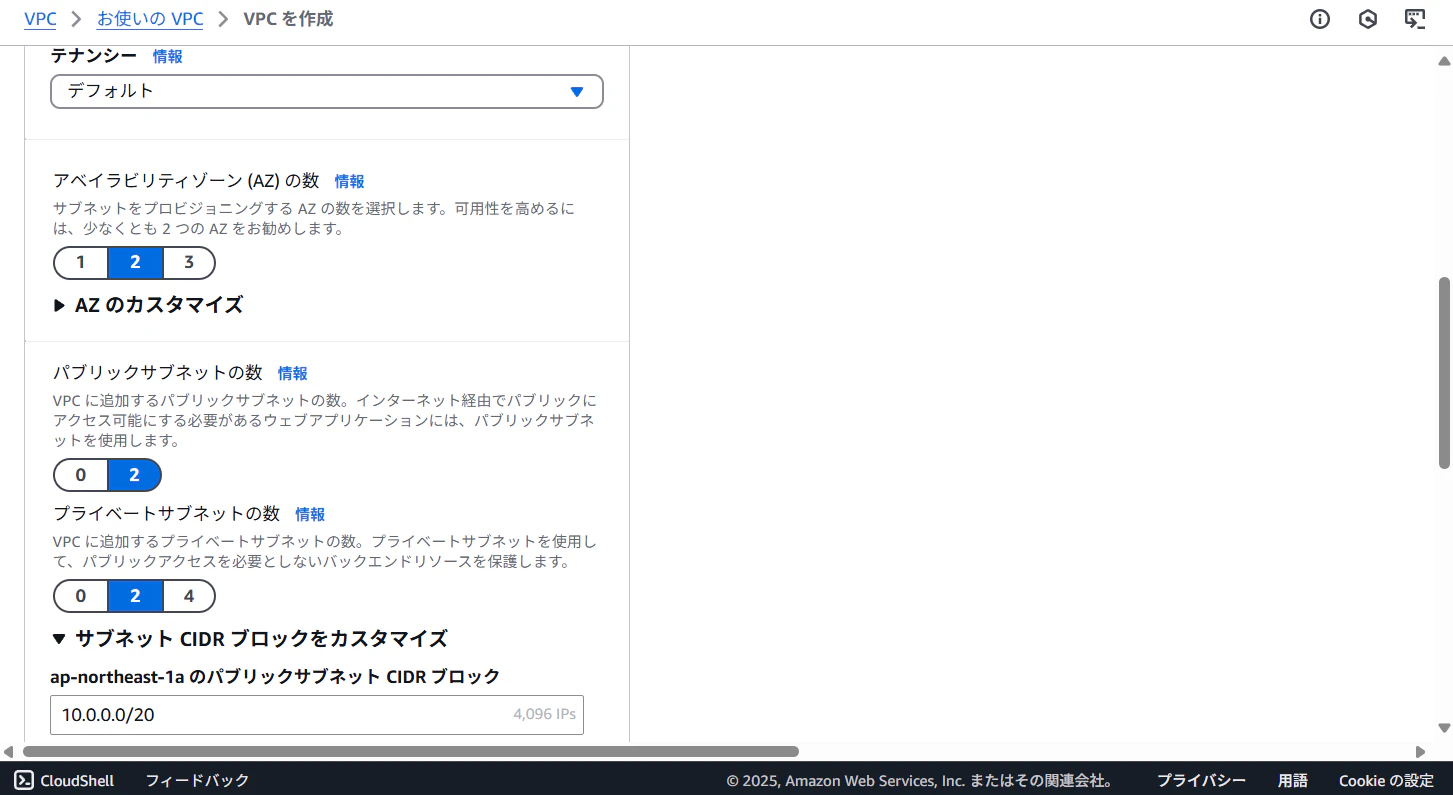Image resolution: width=1453 pixels, height=795 pixels.
Task: Set private subnet count to 2
Action: [x=135, y=596]
